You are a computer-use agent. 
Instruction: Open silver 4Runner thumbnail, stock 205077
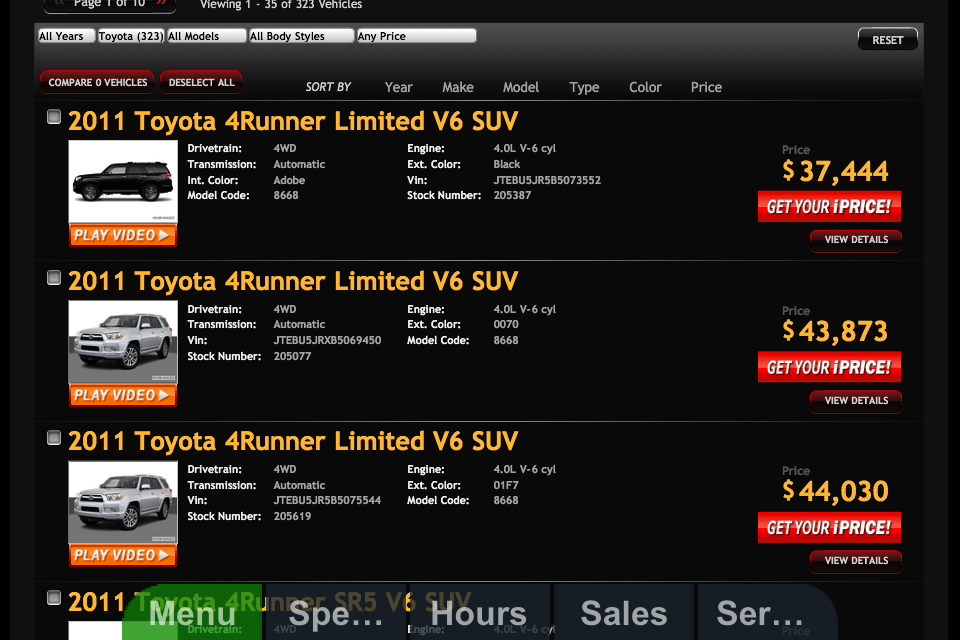(x=123, y=342)
